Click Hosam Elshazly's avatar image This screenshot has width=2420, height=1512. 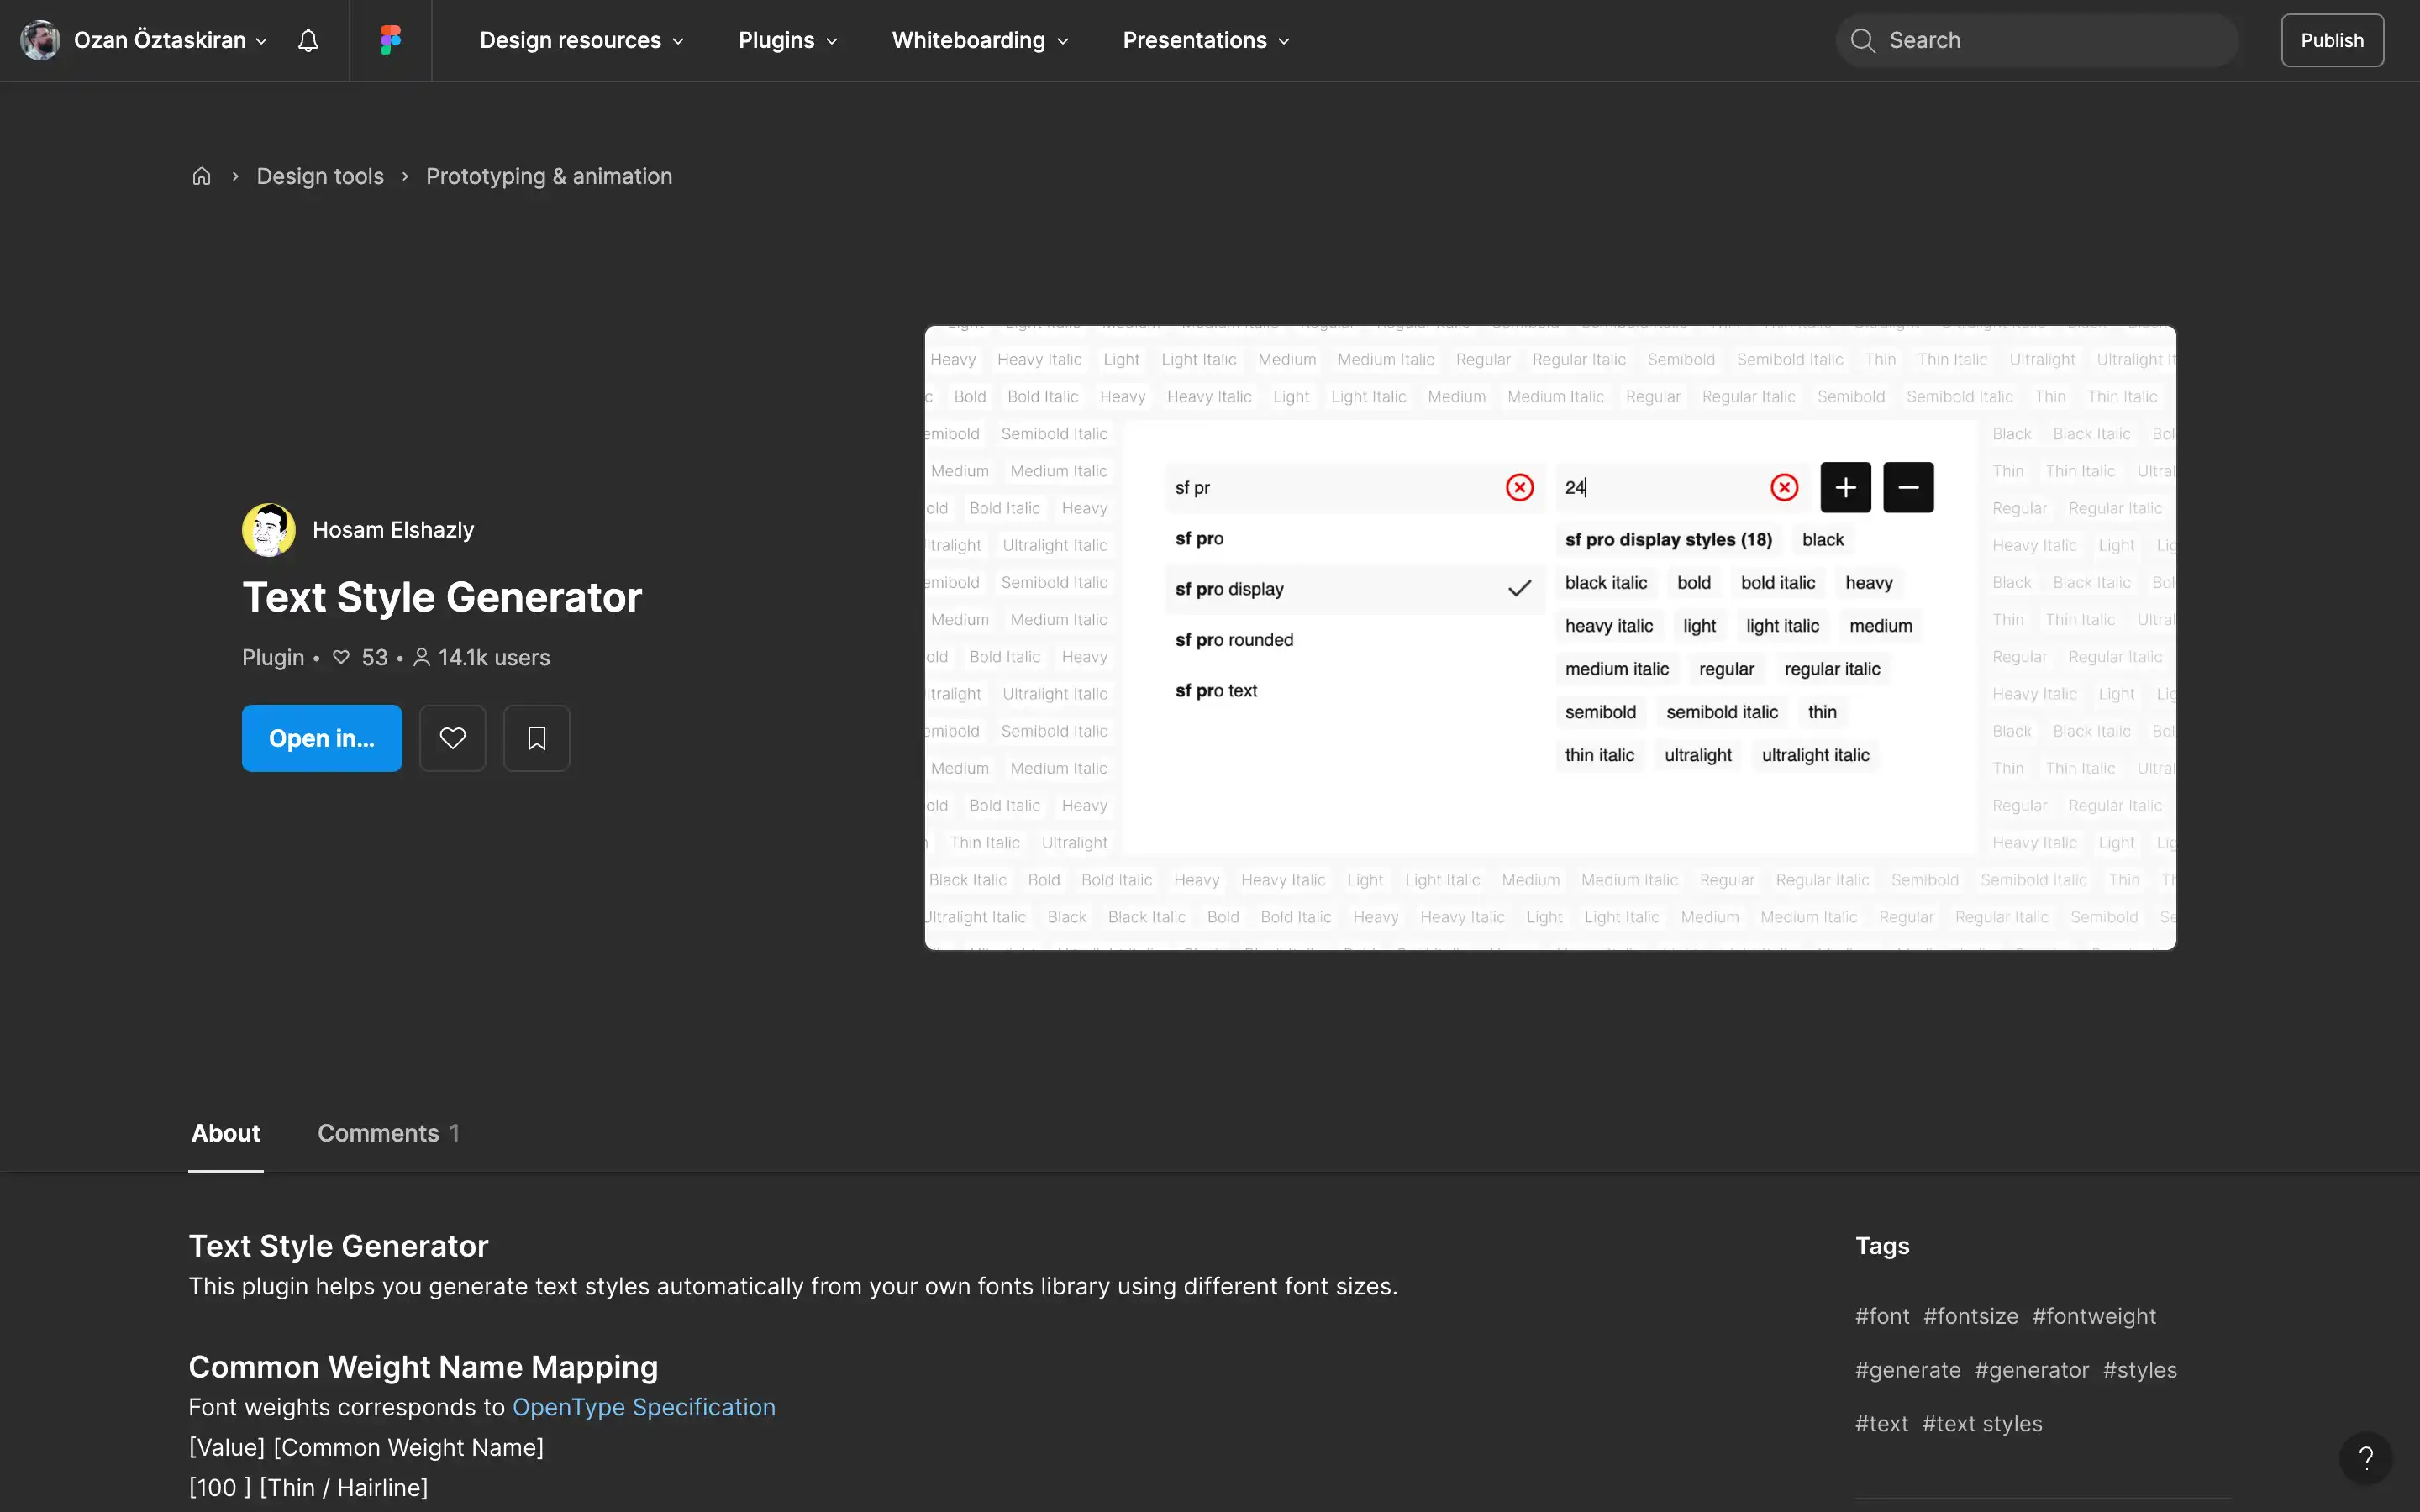click(x=268, y=530)
